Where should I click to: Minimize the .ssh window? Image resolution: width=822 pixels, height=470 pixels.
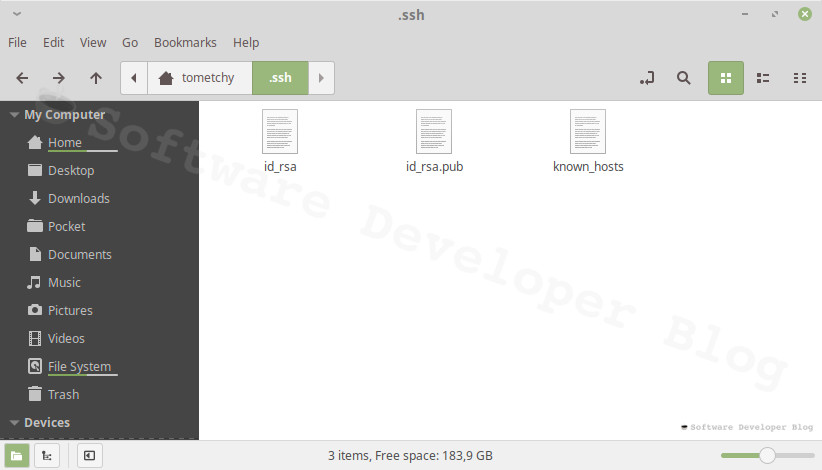click(745, 14)
